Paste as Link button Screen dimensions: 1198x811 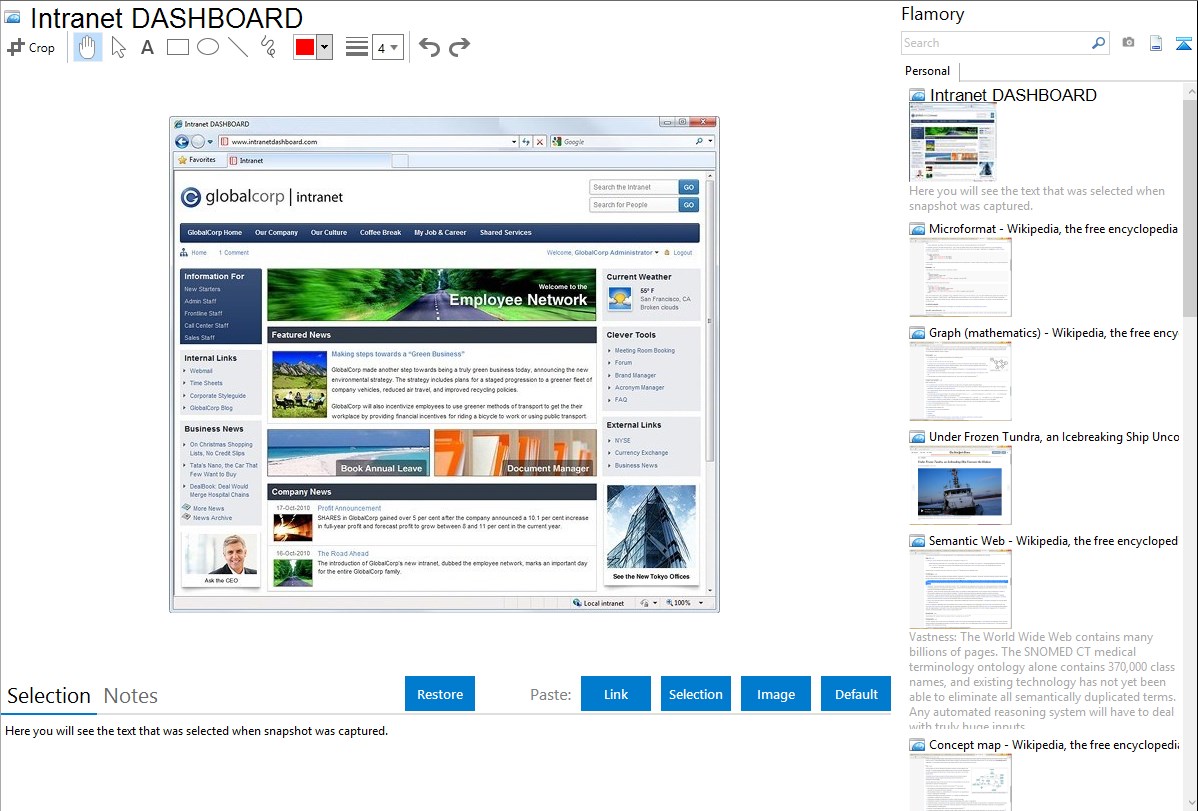tap(616, 694)
